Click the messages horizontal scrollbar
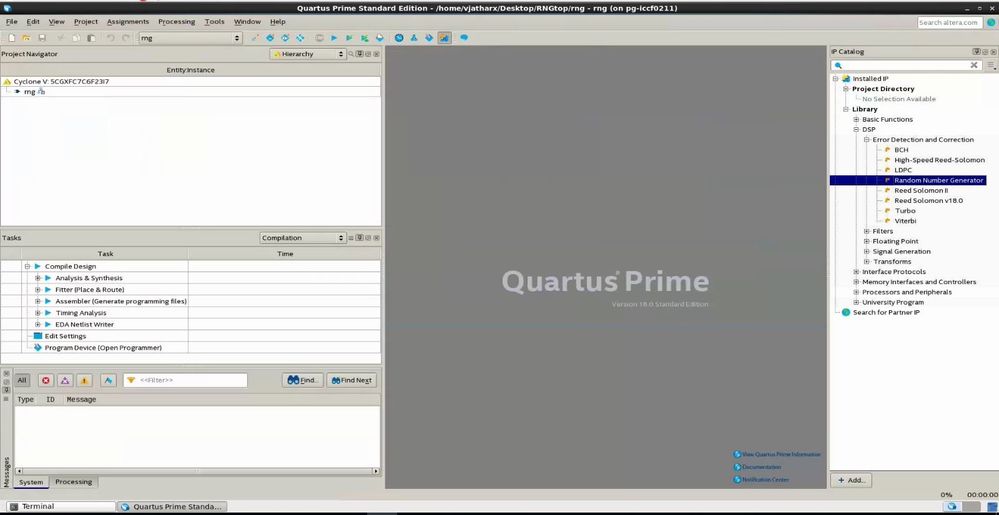 pyautogui.click(x=197, y=471)
